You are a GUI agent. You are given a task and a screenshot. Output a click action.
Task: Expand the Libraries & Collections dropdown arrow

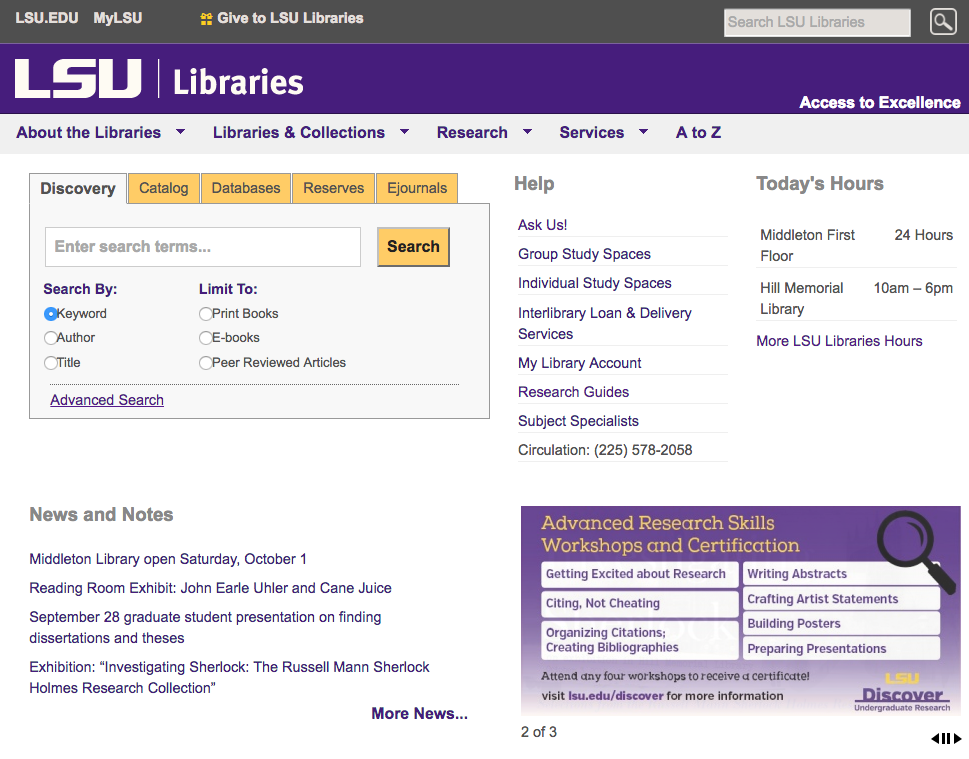[x=405, y=132]
